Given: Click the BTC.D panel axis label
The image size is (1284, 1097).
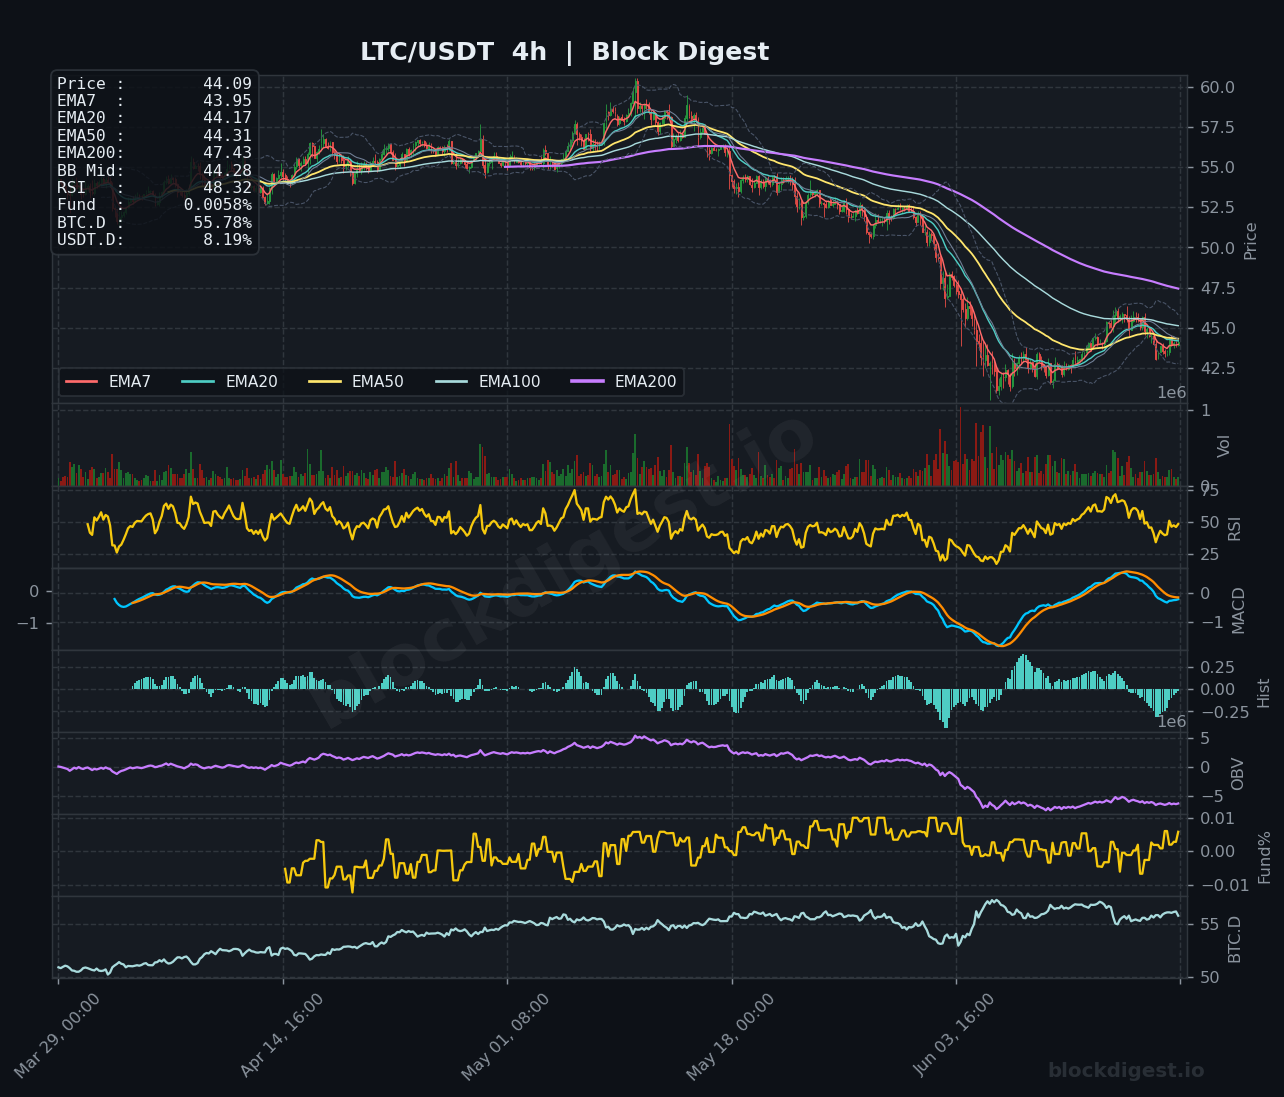Looking at the screenshot, I should (x=1234, y=939).
